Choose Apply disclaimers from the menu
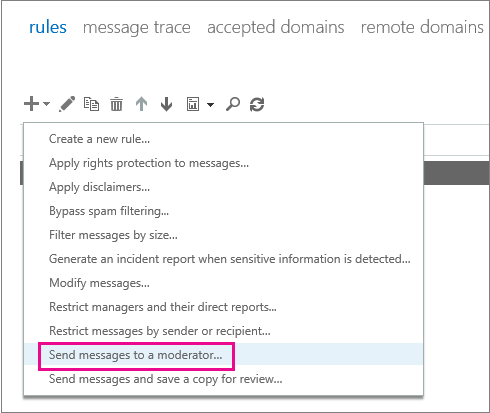The height and width of the screenshot is (413, 490). point(99,187)
